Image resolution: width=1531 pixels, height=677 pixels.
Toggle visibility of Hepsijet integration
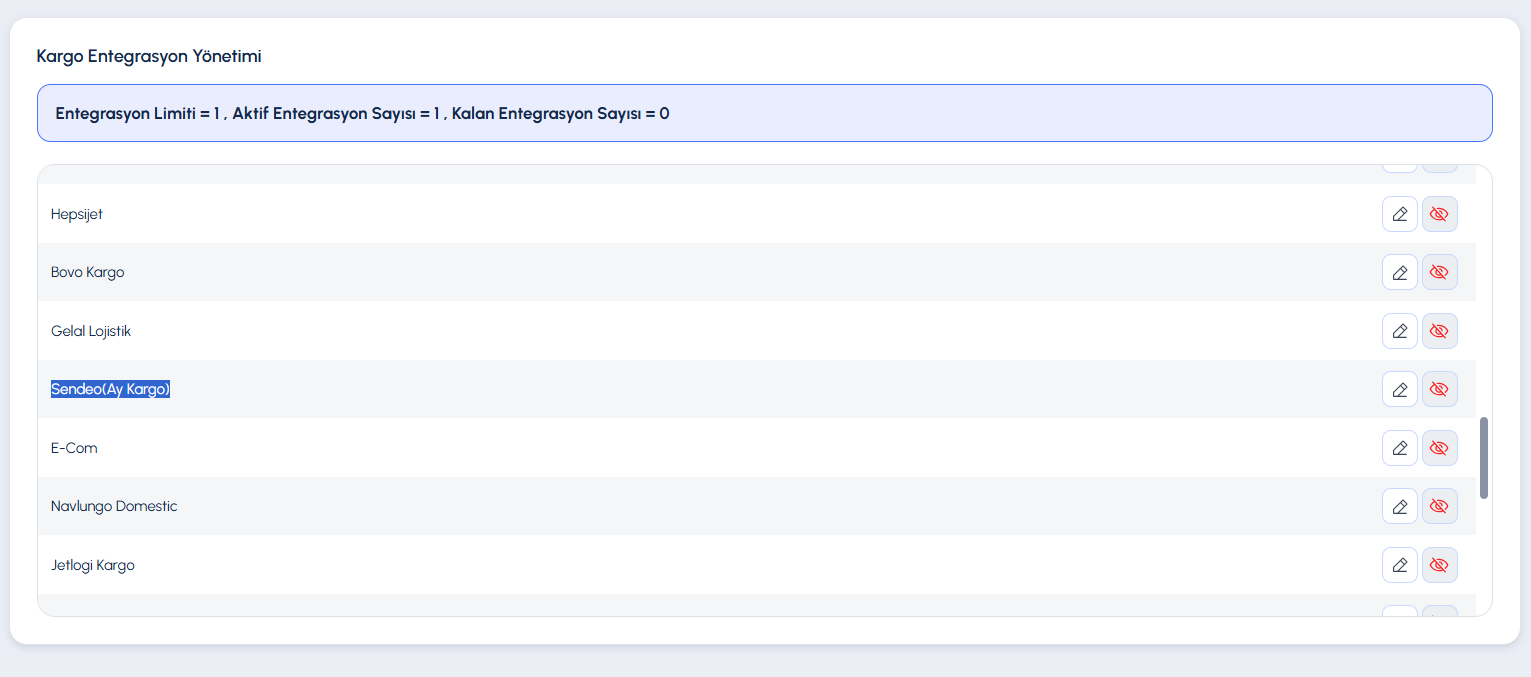1440,214
